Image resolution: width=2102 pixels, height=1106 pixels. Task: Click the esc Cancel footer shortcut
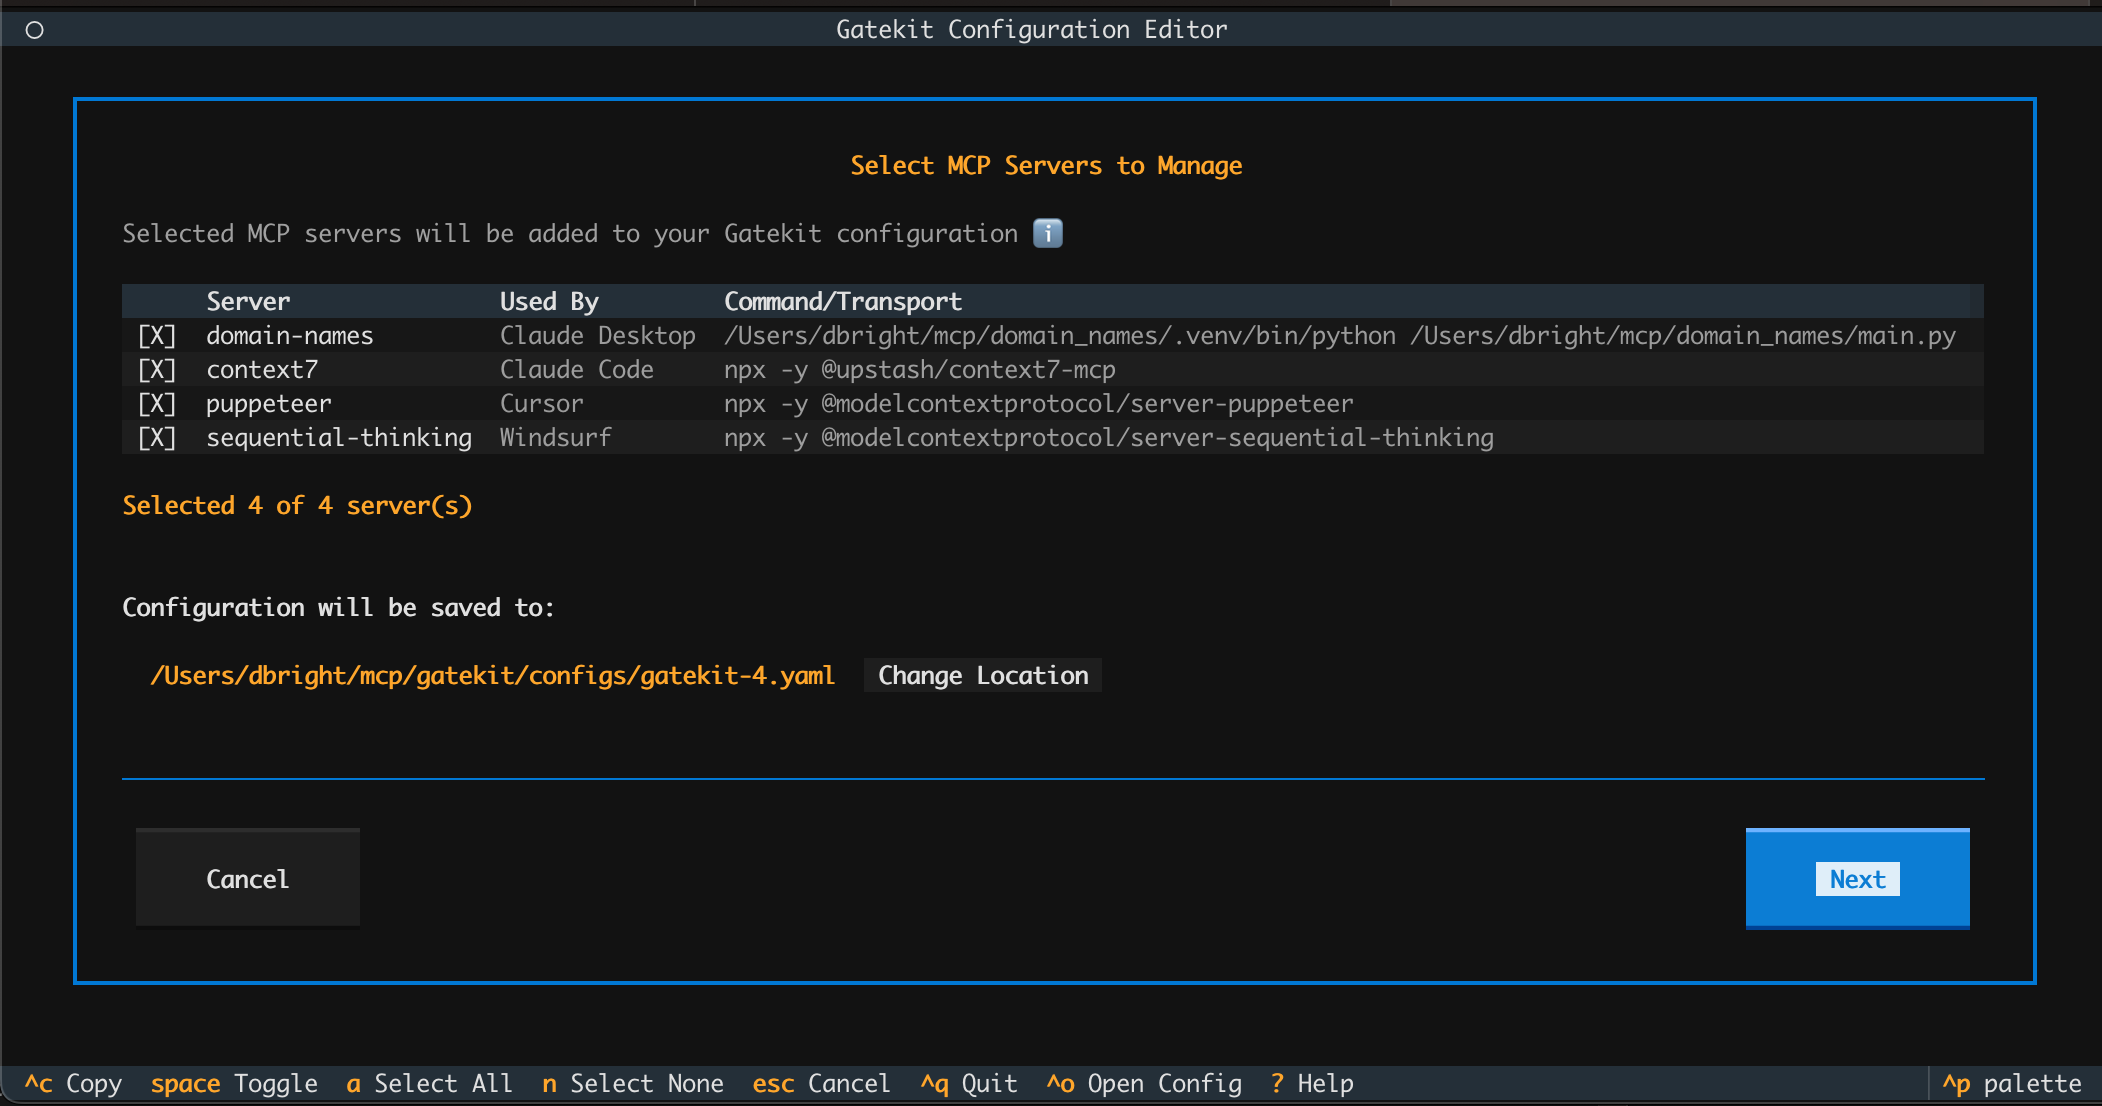[x=821, y=1083]
